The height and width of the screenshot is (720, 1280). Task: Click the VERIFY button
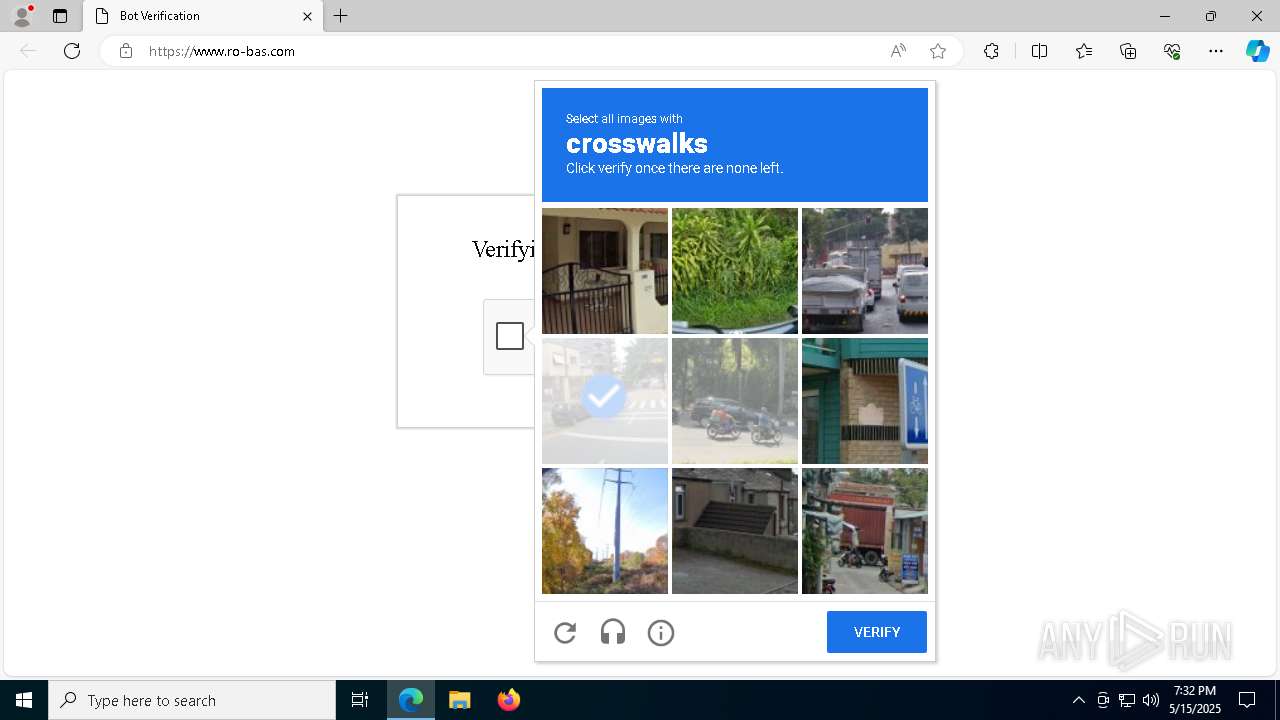tap(877, 632)
